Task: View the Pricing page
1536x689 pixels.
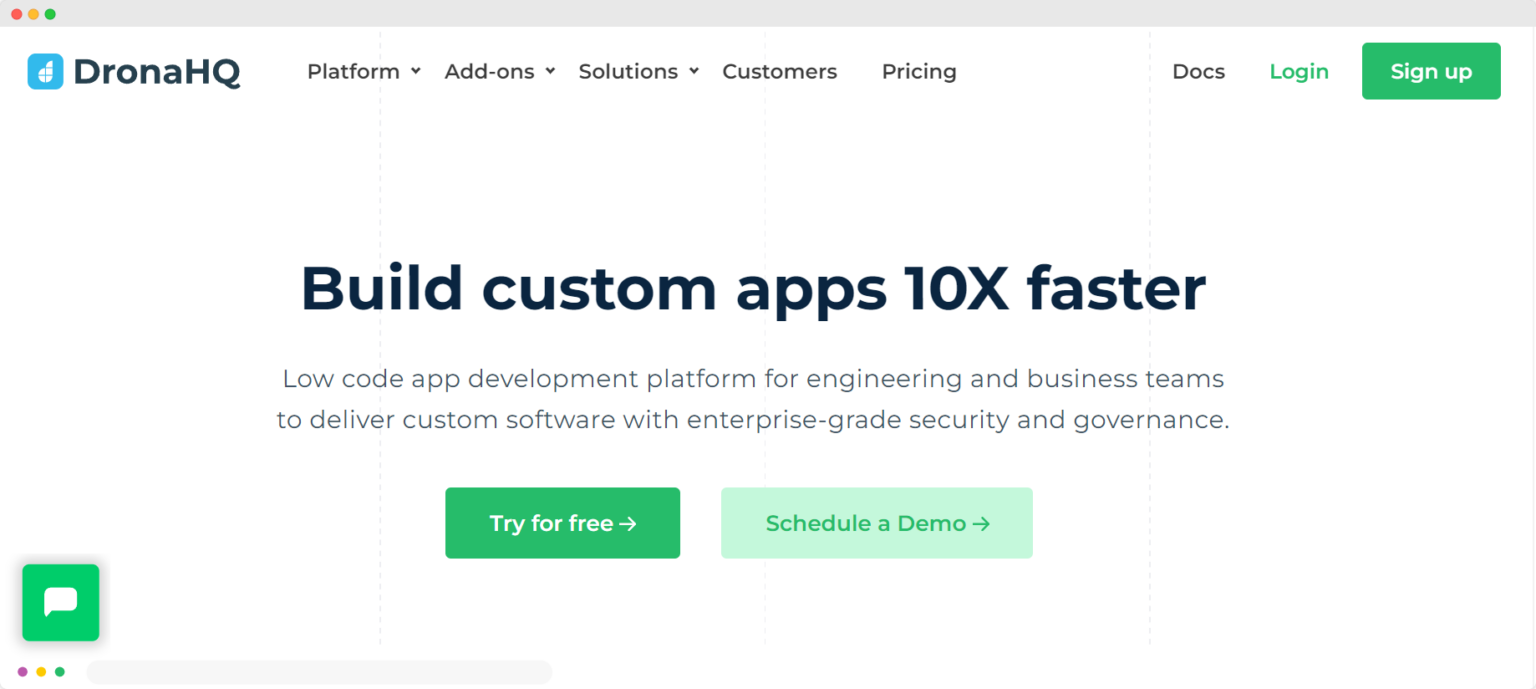Action: (919, 71)
